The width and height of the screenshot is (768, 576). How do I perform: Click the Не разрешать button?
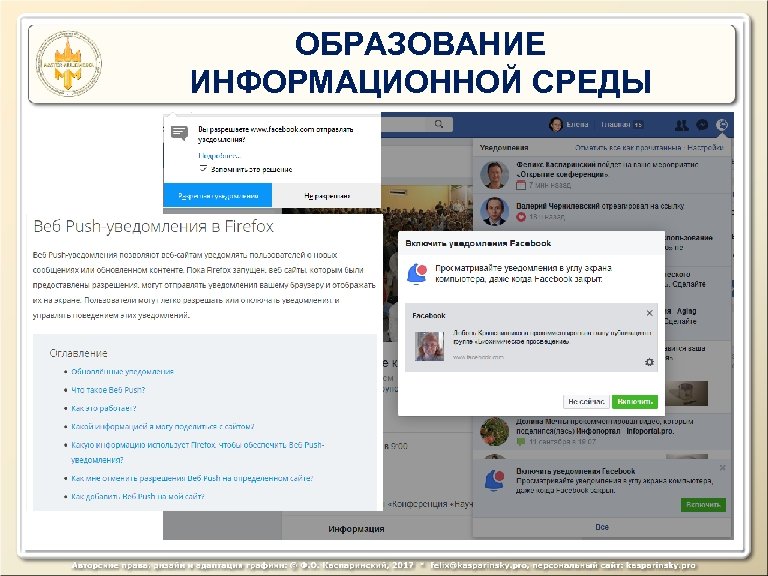tap(327, 195)
